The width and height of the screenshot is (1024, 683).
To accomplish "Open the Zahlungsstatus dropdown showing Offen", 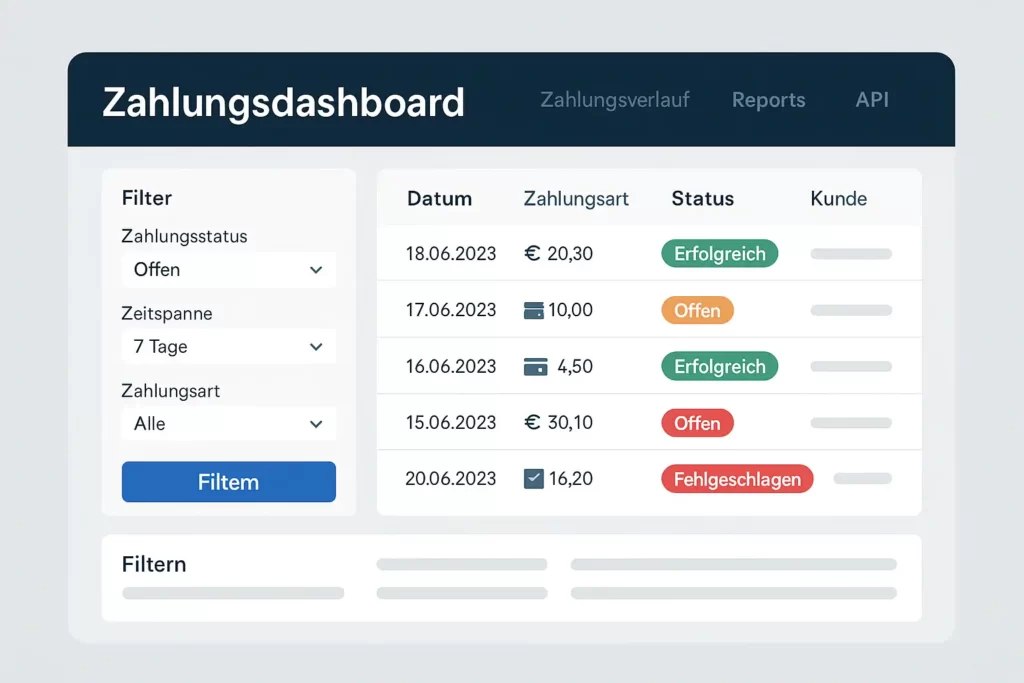I will pyautogui.click(x=229, y=270).
